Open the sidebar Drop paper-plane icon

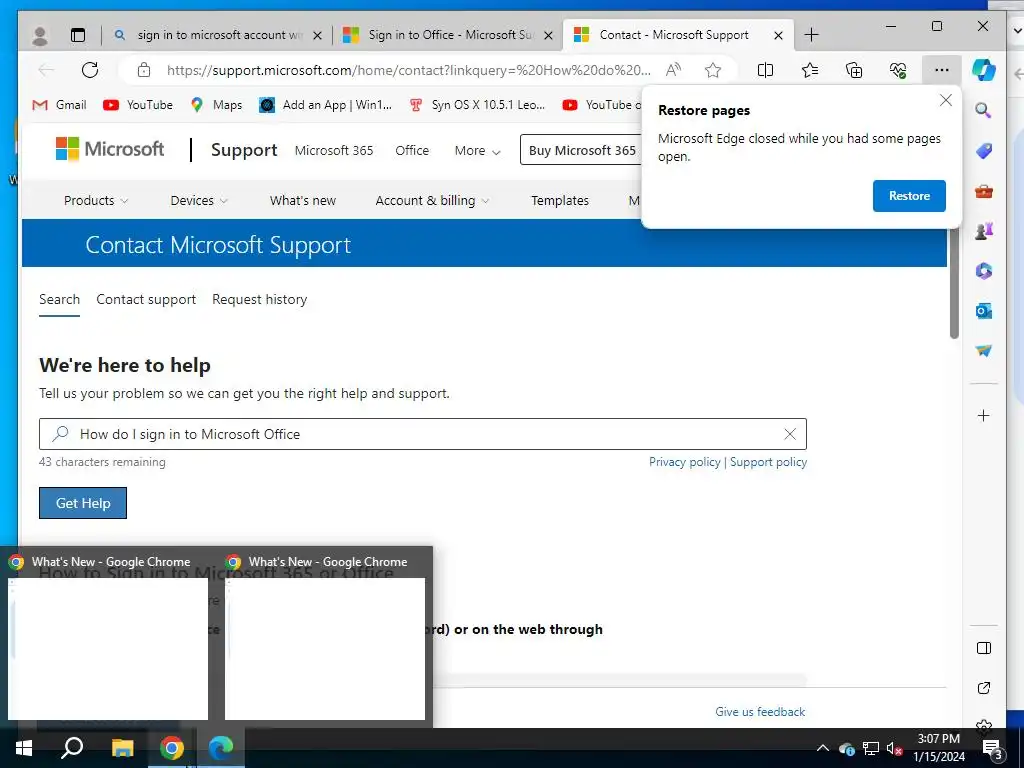(984, 351)
